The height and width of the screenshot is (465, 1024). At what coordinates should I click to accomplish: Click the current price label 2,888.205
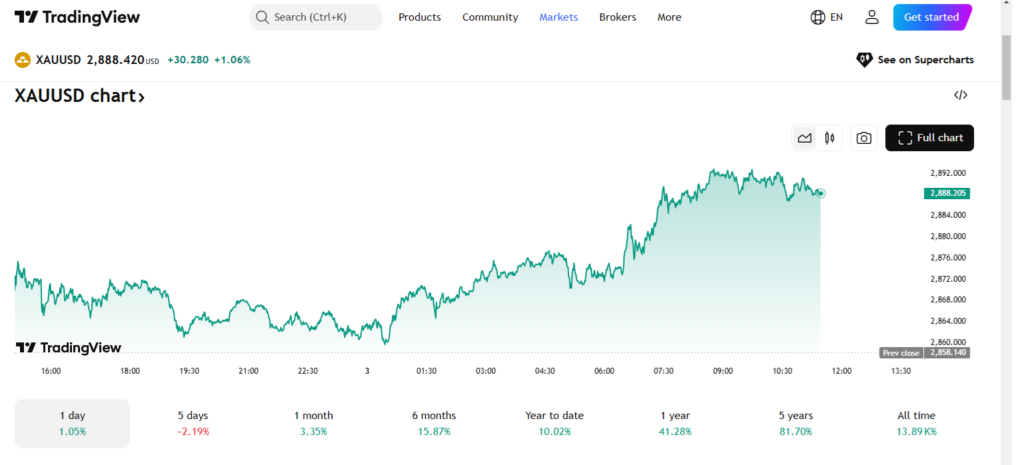tap(946, 193)
